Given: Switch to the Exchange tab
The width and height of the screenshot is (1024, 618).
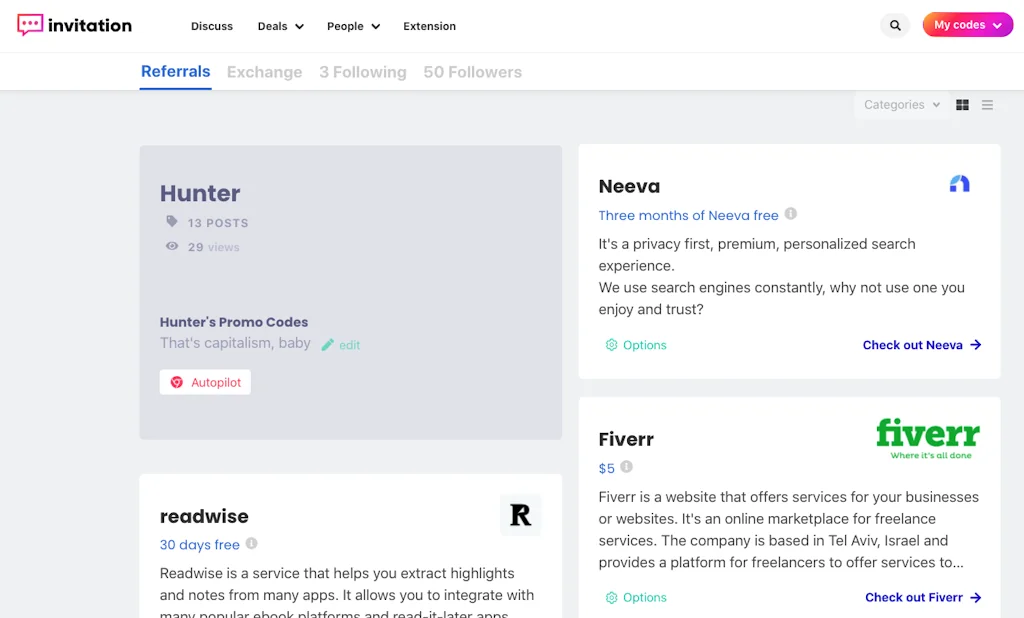Looking at the screenshot, I should click(x=264, y=72).
